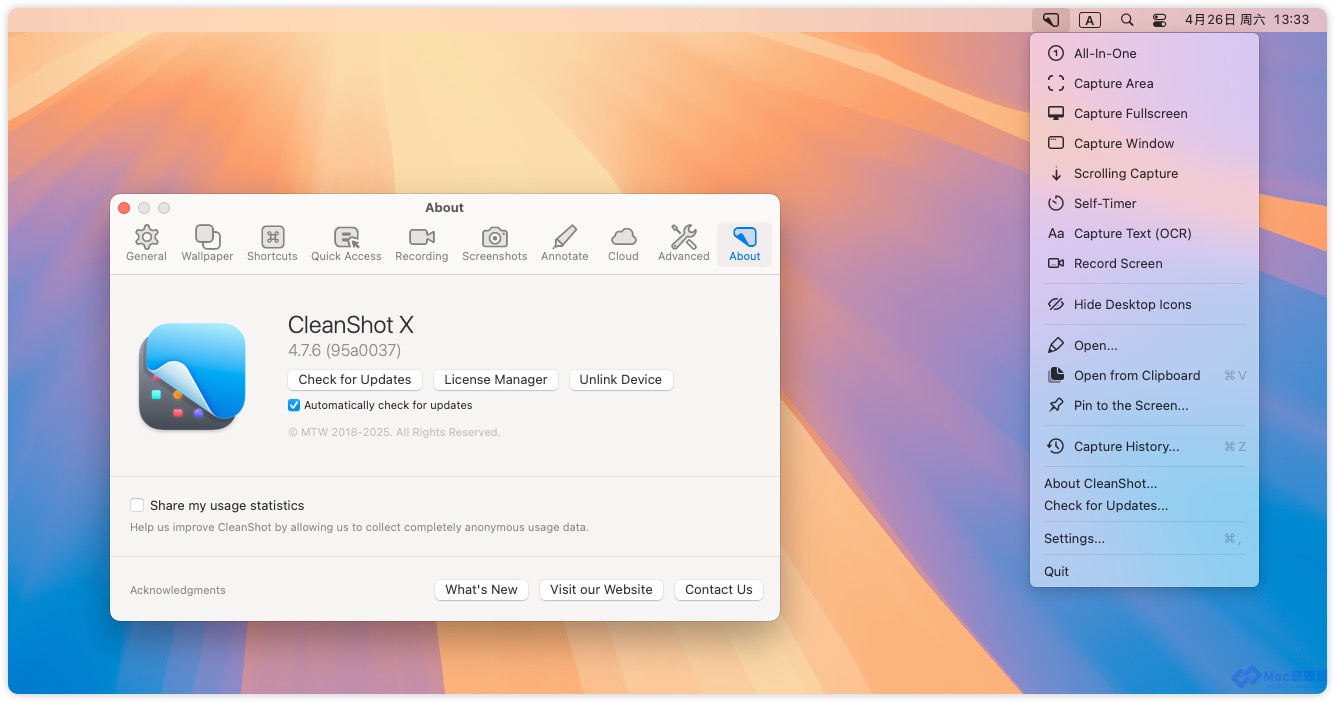Choose Check for Updates... in the dropdown menu

click(1144, 506)
